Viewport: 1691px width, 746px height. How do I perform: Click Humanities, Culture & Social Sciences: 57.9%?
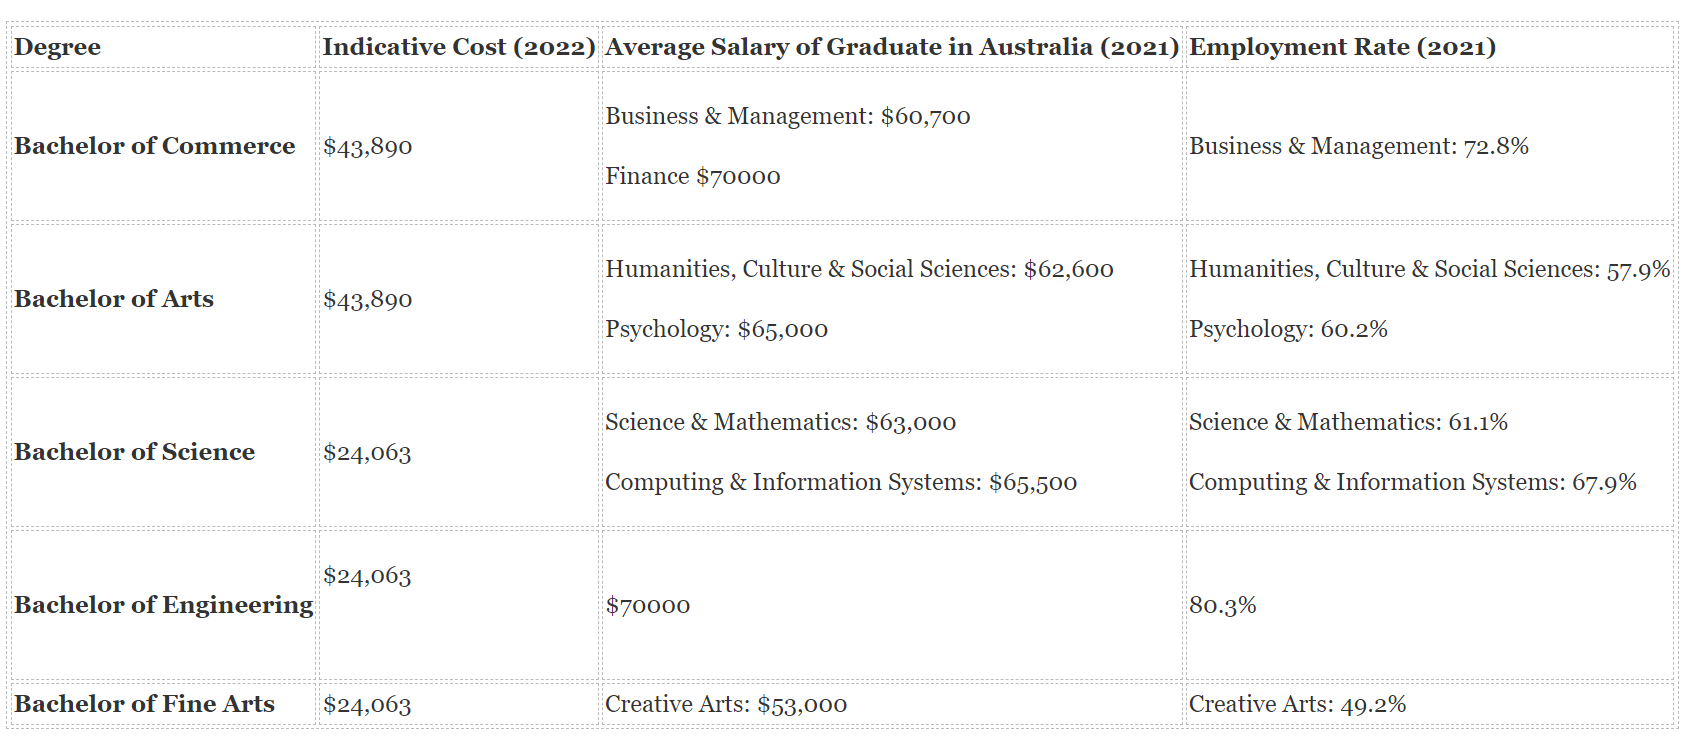pos(1430,269)
